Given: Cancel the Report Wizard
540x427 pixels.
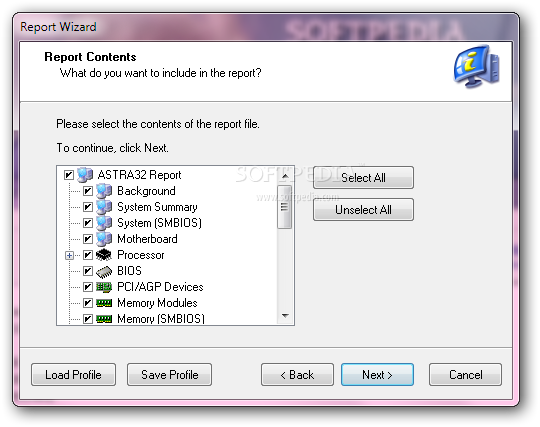Looking at the screenshot, I should pyautogui.click(x=465, y=375).
